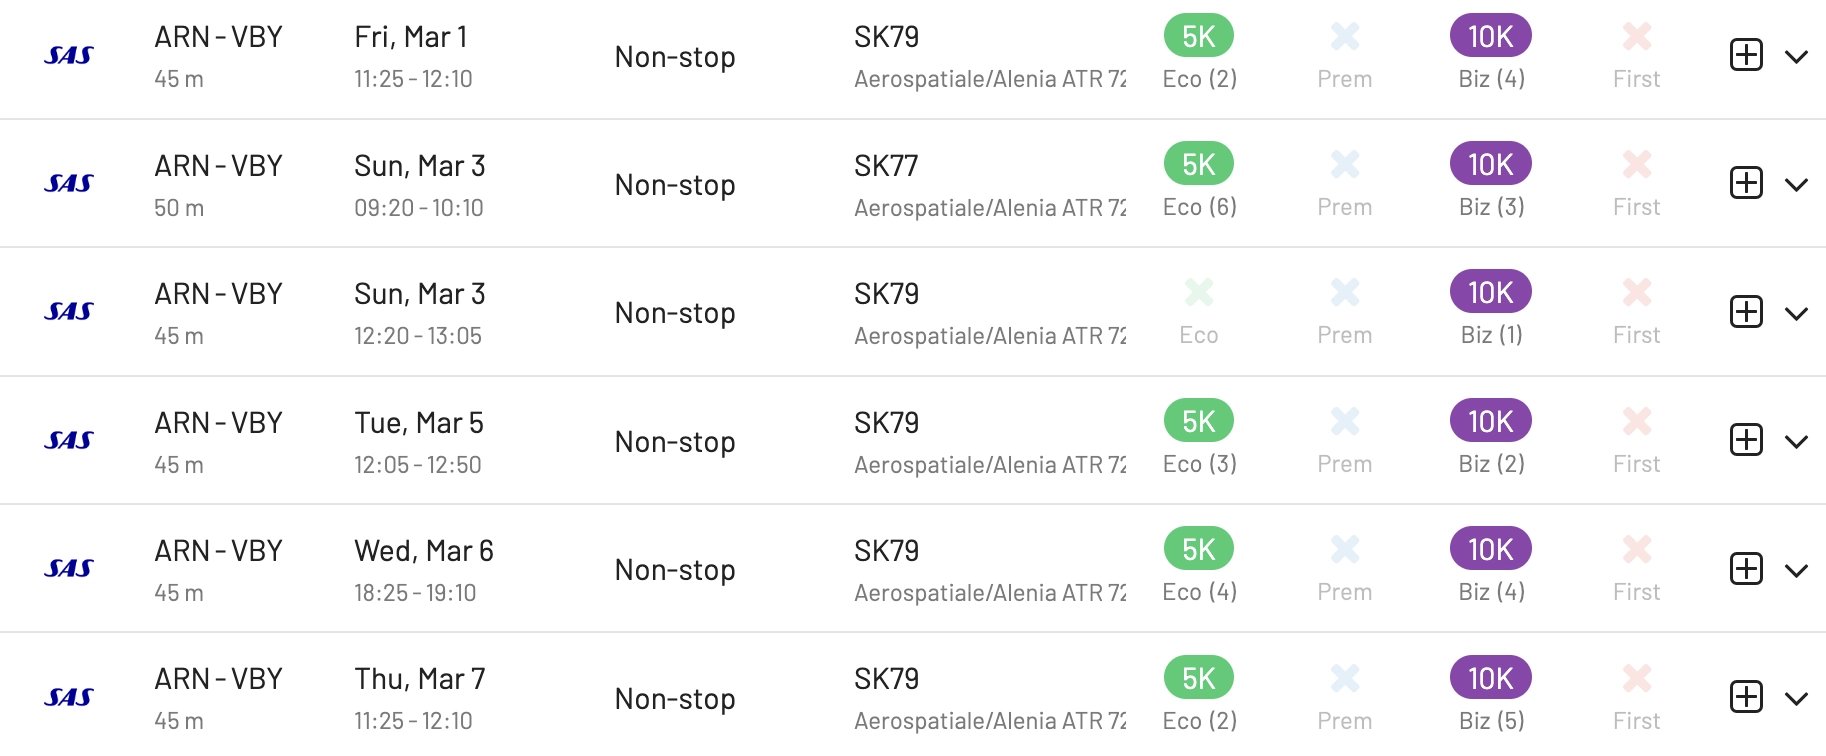Expand details for Tue, Mar 5 flight

[x=1796, y=442]
